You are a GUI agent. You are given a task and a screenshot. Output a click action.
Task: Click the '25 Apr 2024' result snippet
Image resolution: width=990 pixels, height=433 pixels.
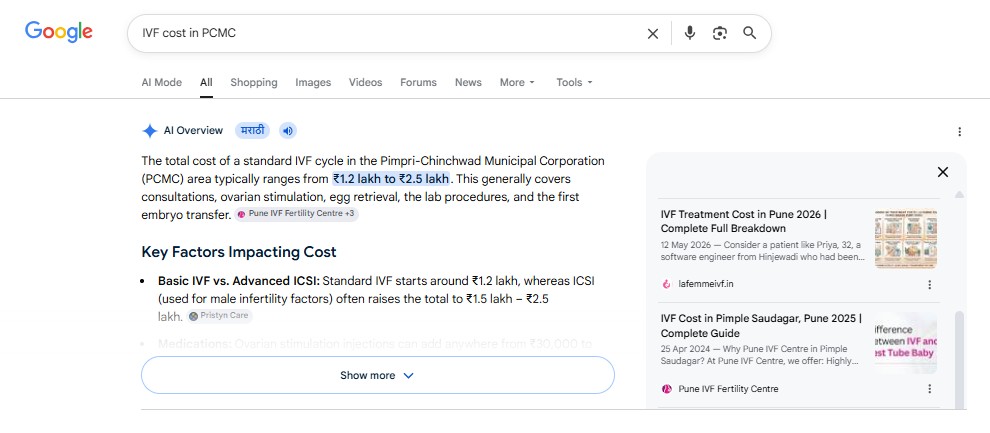[760, 355]
